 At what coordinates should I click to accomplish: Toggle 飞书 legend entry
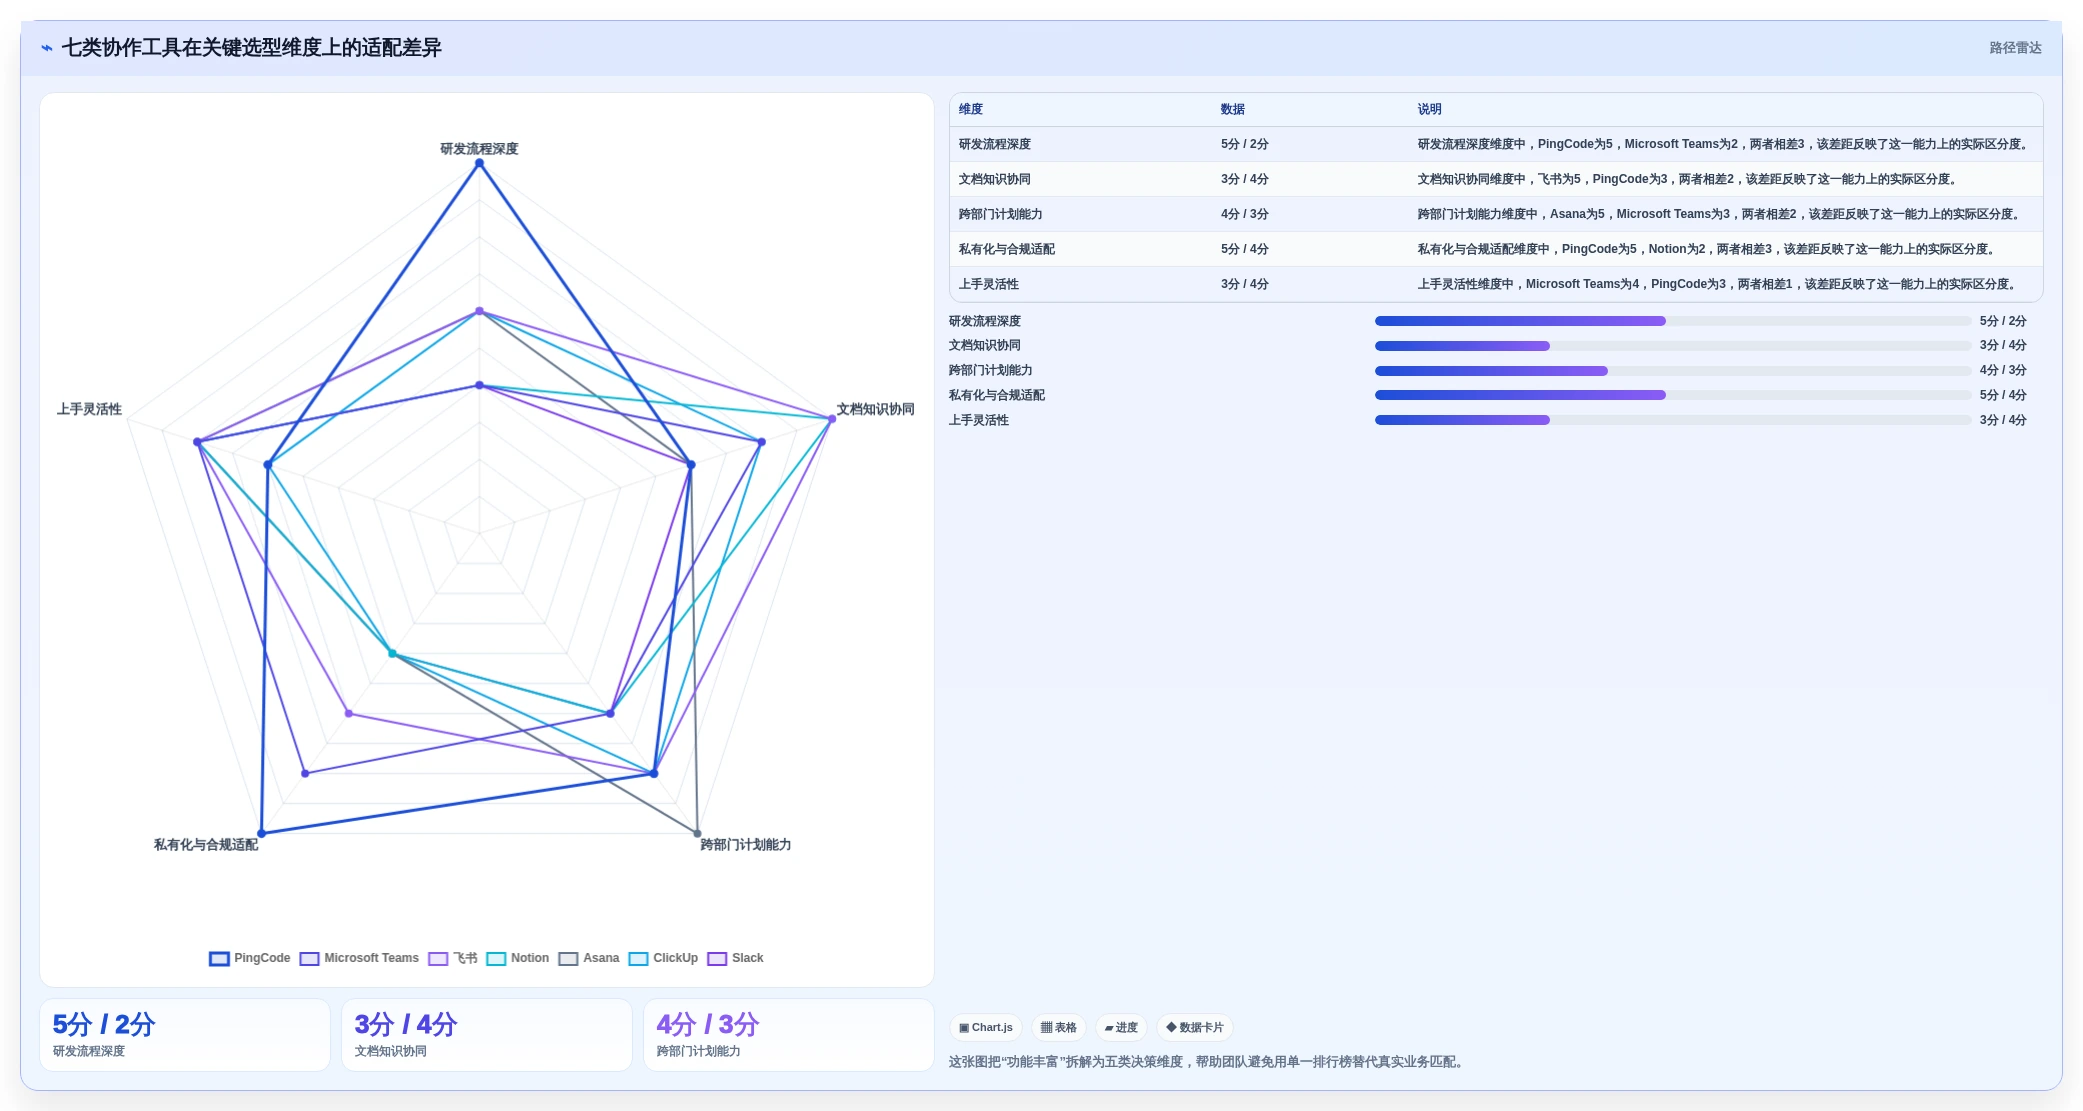pyautogui.click(x=453, y=958)
